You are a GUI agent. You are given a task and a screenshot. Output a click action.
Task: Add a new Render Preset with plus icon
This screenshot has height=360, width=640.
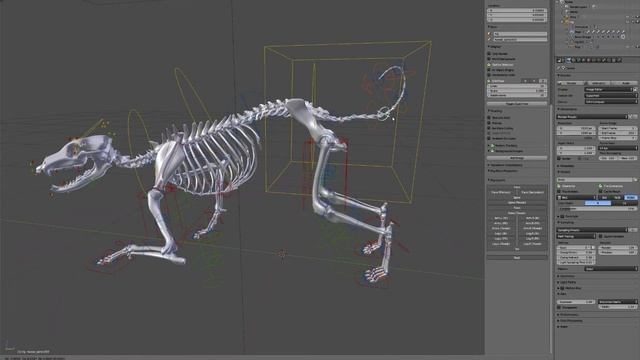(630, 117)
